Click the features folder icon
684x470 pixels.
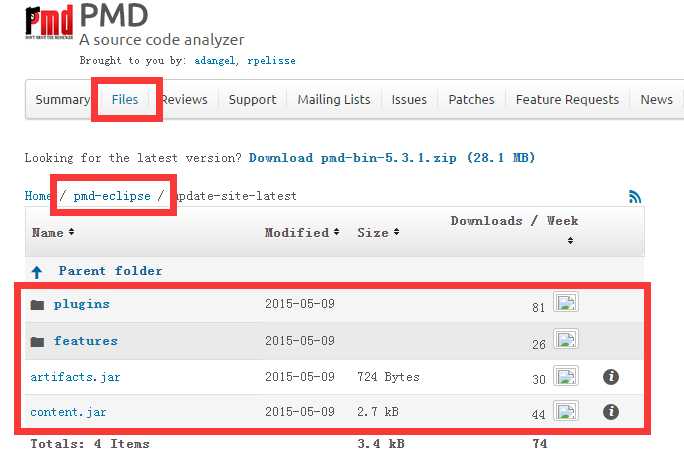[x=38, y=342]
